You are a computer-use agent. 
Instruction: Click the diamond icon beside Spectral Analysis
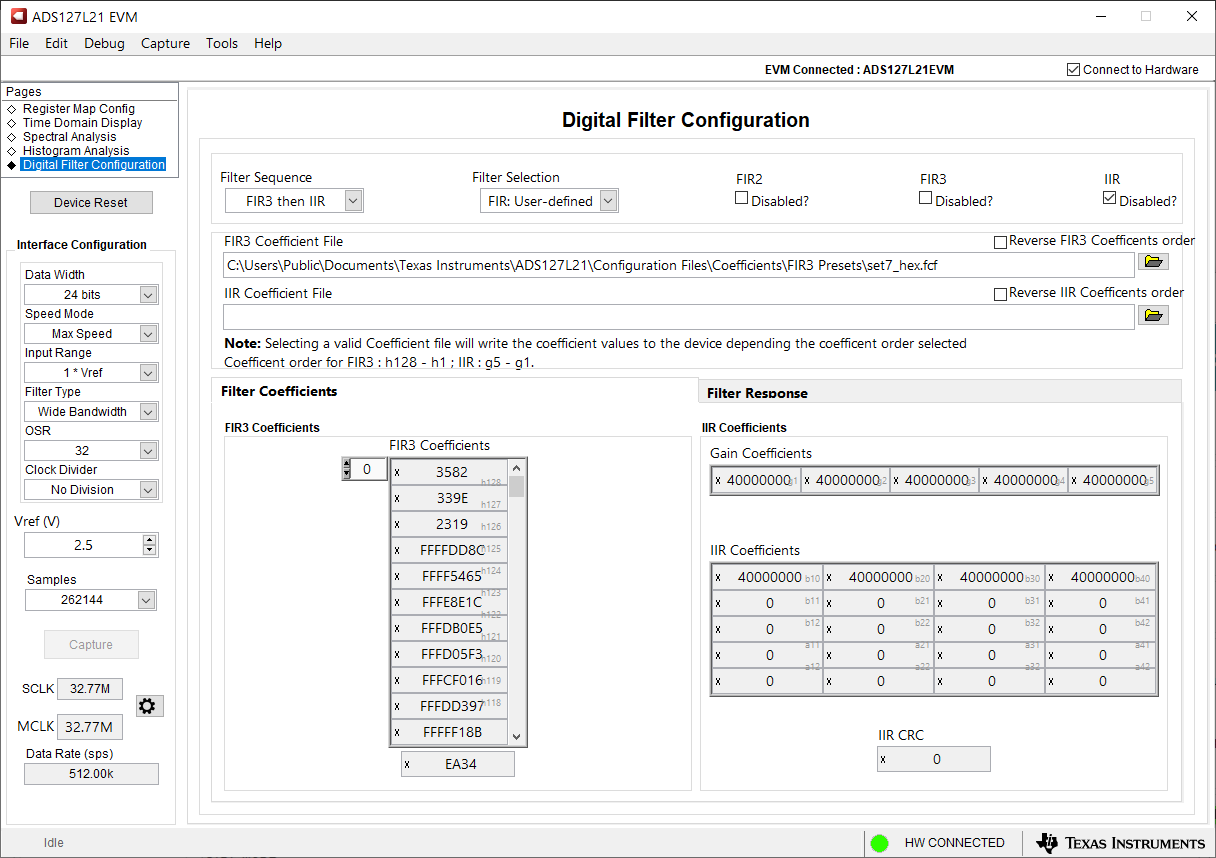11,137
